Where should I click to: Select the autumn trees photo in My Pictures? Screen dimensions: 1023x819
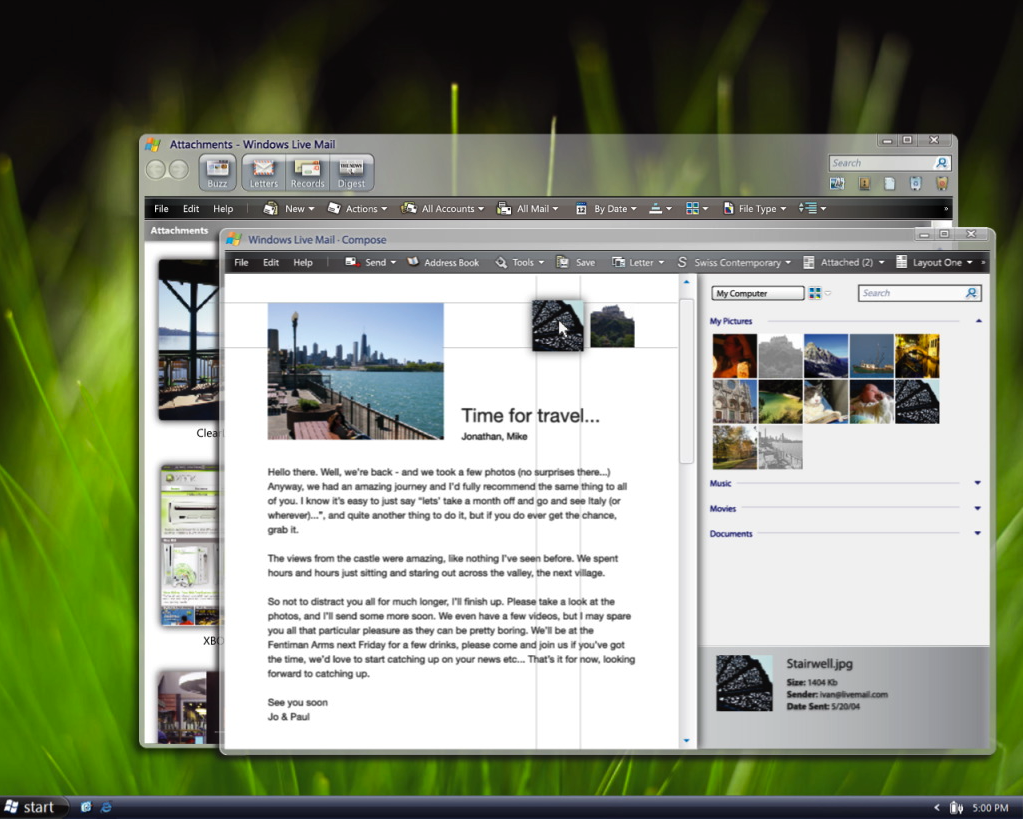pyautogui.click(x=735, y=448)
